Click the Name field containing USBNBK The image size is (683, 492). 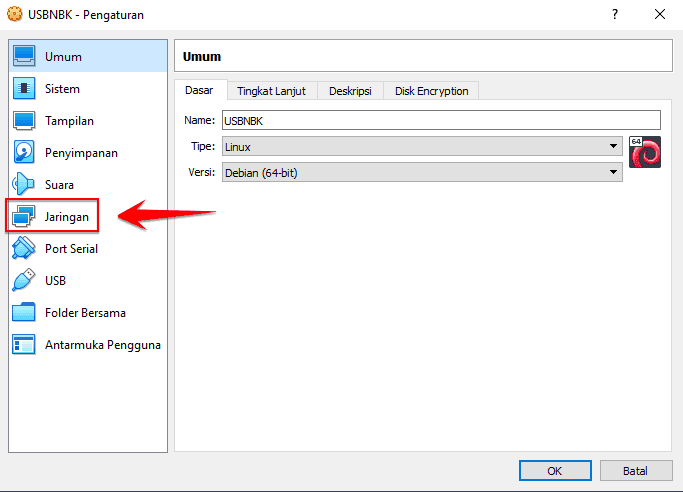(441, 120)
